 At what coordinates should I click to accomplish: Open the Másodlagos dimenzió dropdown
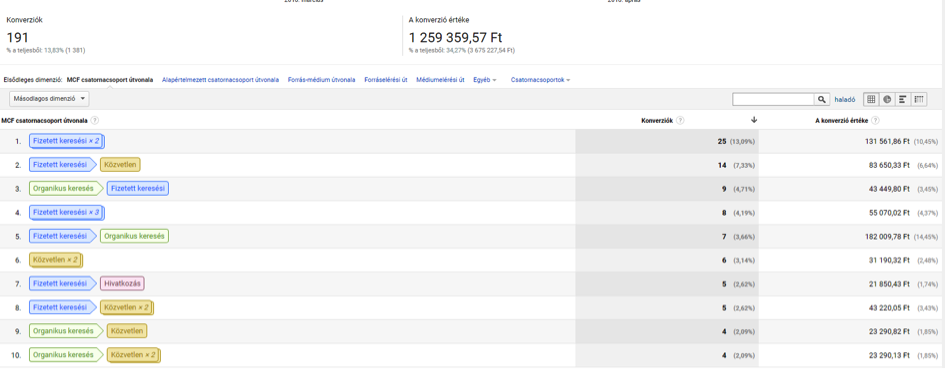(x=49, y=99)
